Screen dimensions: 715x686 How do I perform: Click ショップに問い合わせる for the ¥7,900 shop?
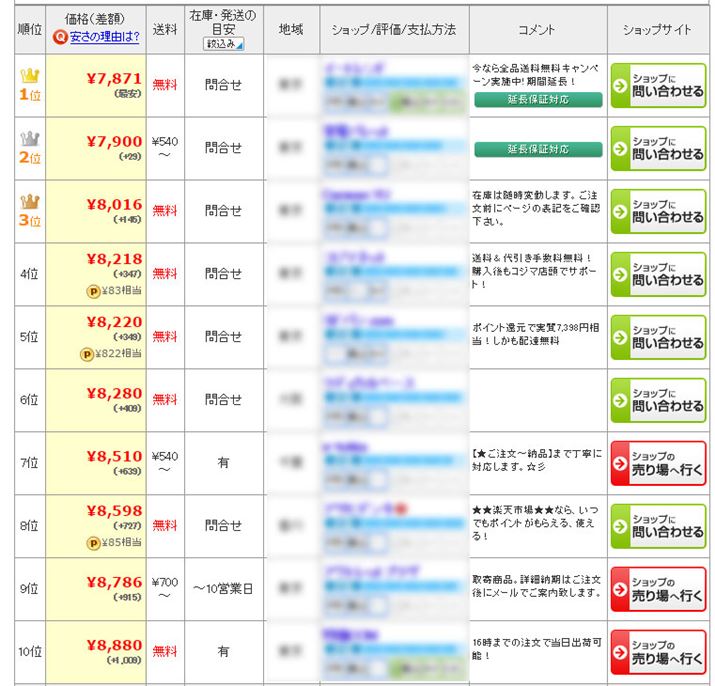[658, 148]
